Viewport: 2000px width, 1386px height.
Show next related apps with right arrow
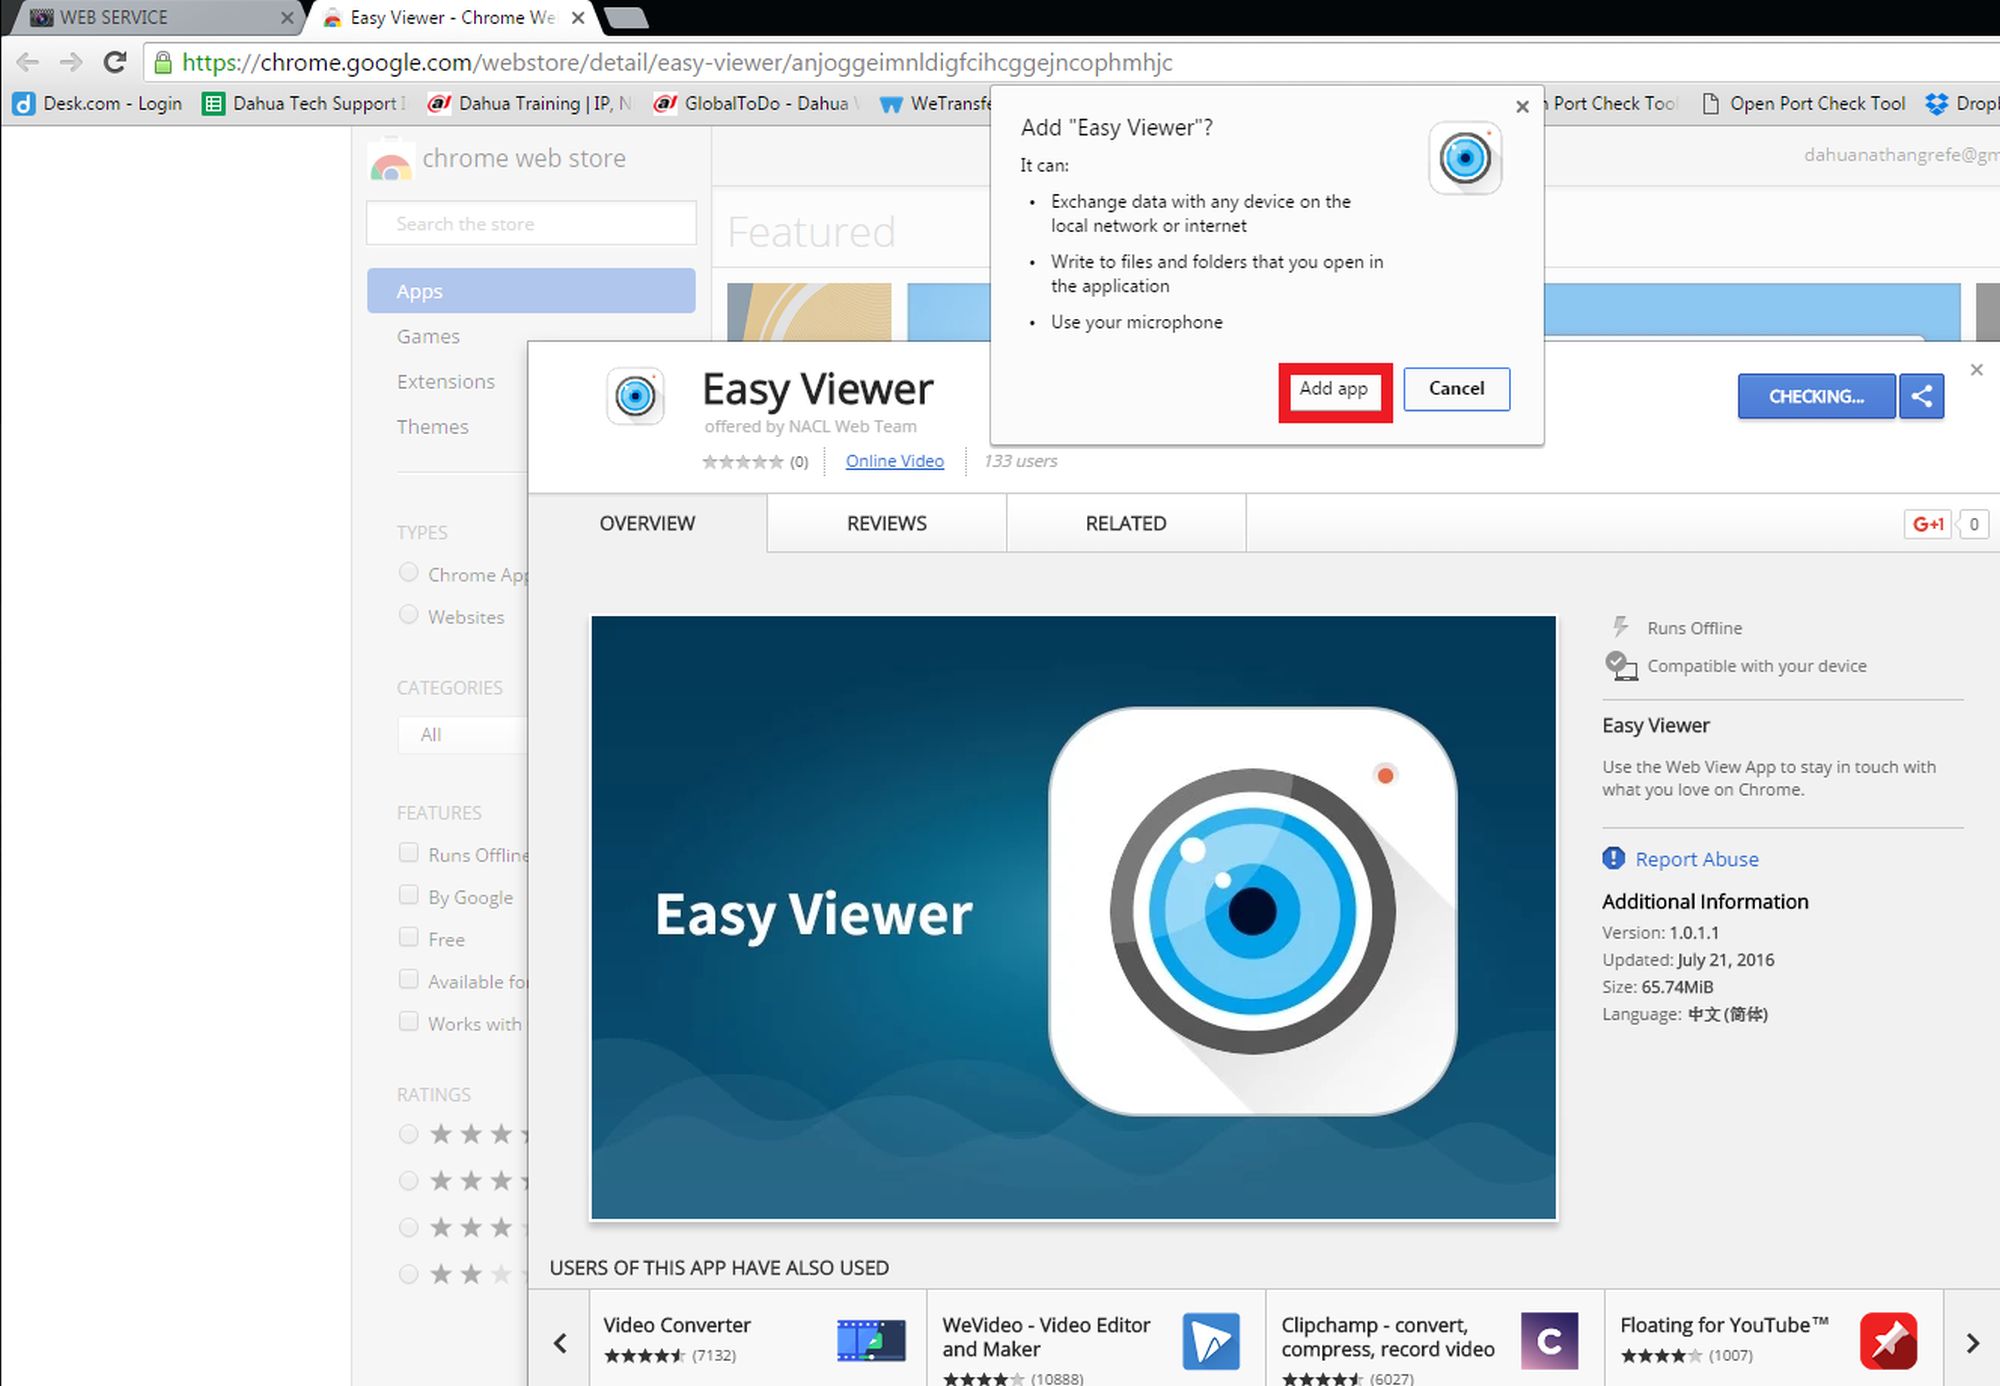1972,1343
